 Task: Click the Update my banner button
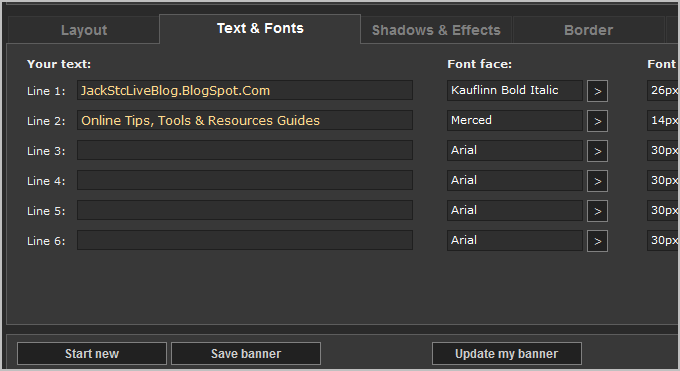click(x=507, y=354)
